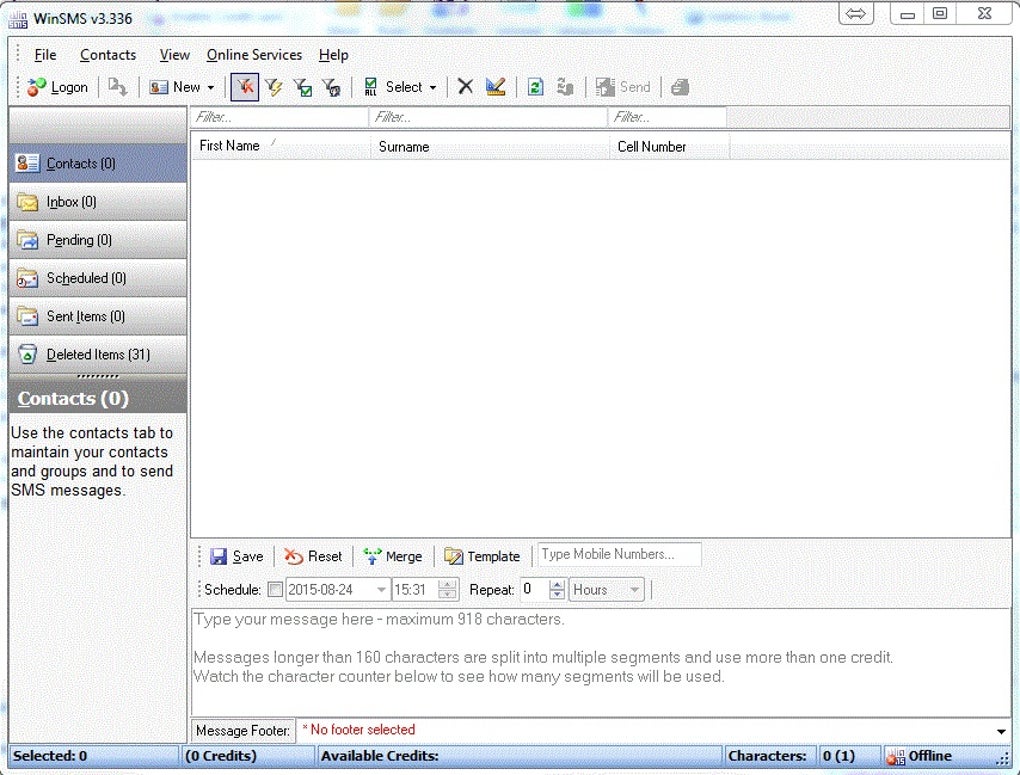Click the schedule time 15:31 stepper arrows
Viewport: 1020px width, 775px height.
pyautogui.click(x=448, y=590)
